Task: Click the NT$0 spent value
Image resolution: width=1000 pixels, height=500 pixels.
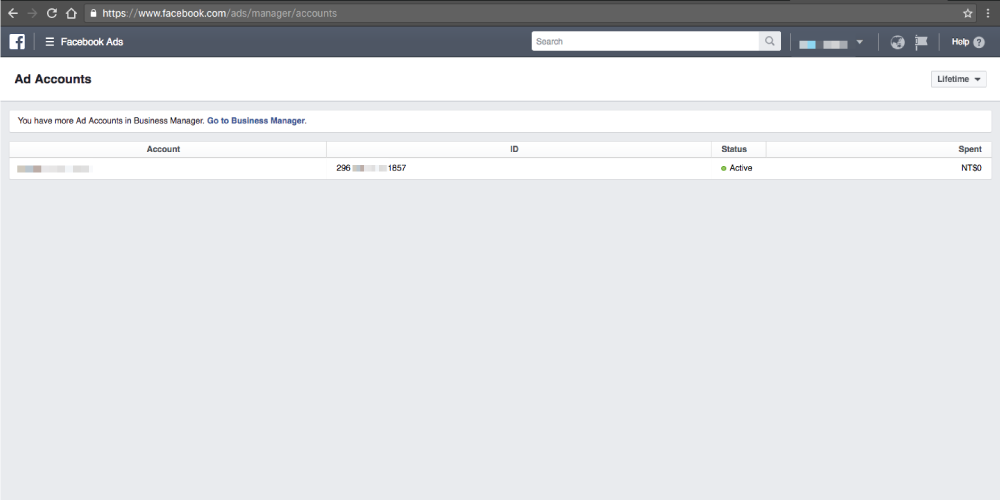Action: (971, 168)
